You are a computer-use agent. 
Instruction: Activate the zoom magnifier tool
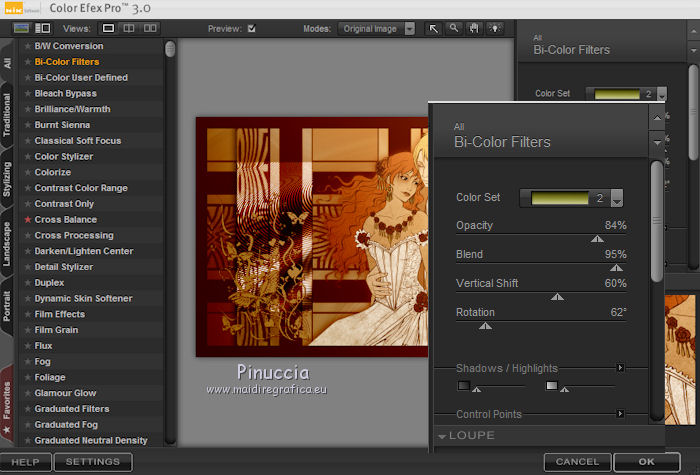point(454,28)
